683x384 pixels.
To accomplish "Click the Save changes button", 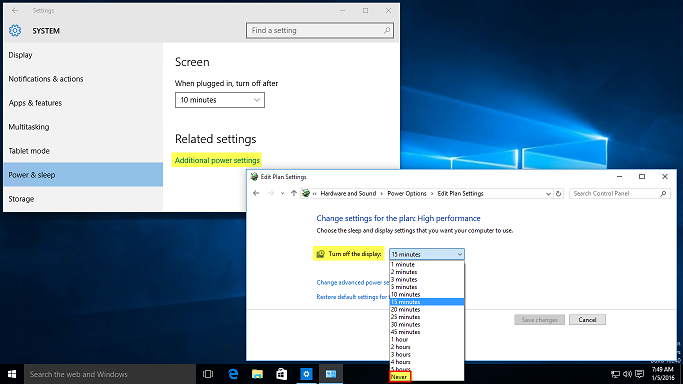I will click(x=539, y=320).
